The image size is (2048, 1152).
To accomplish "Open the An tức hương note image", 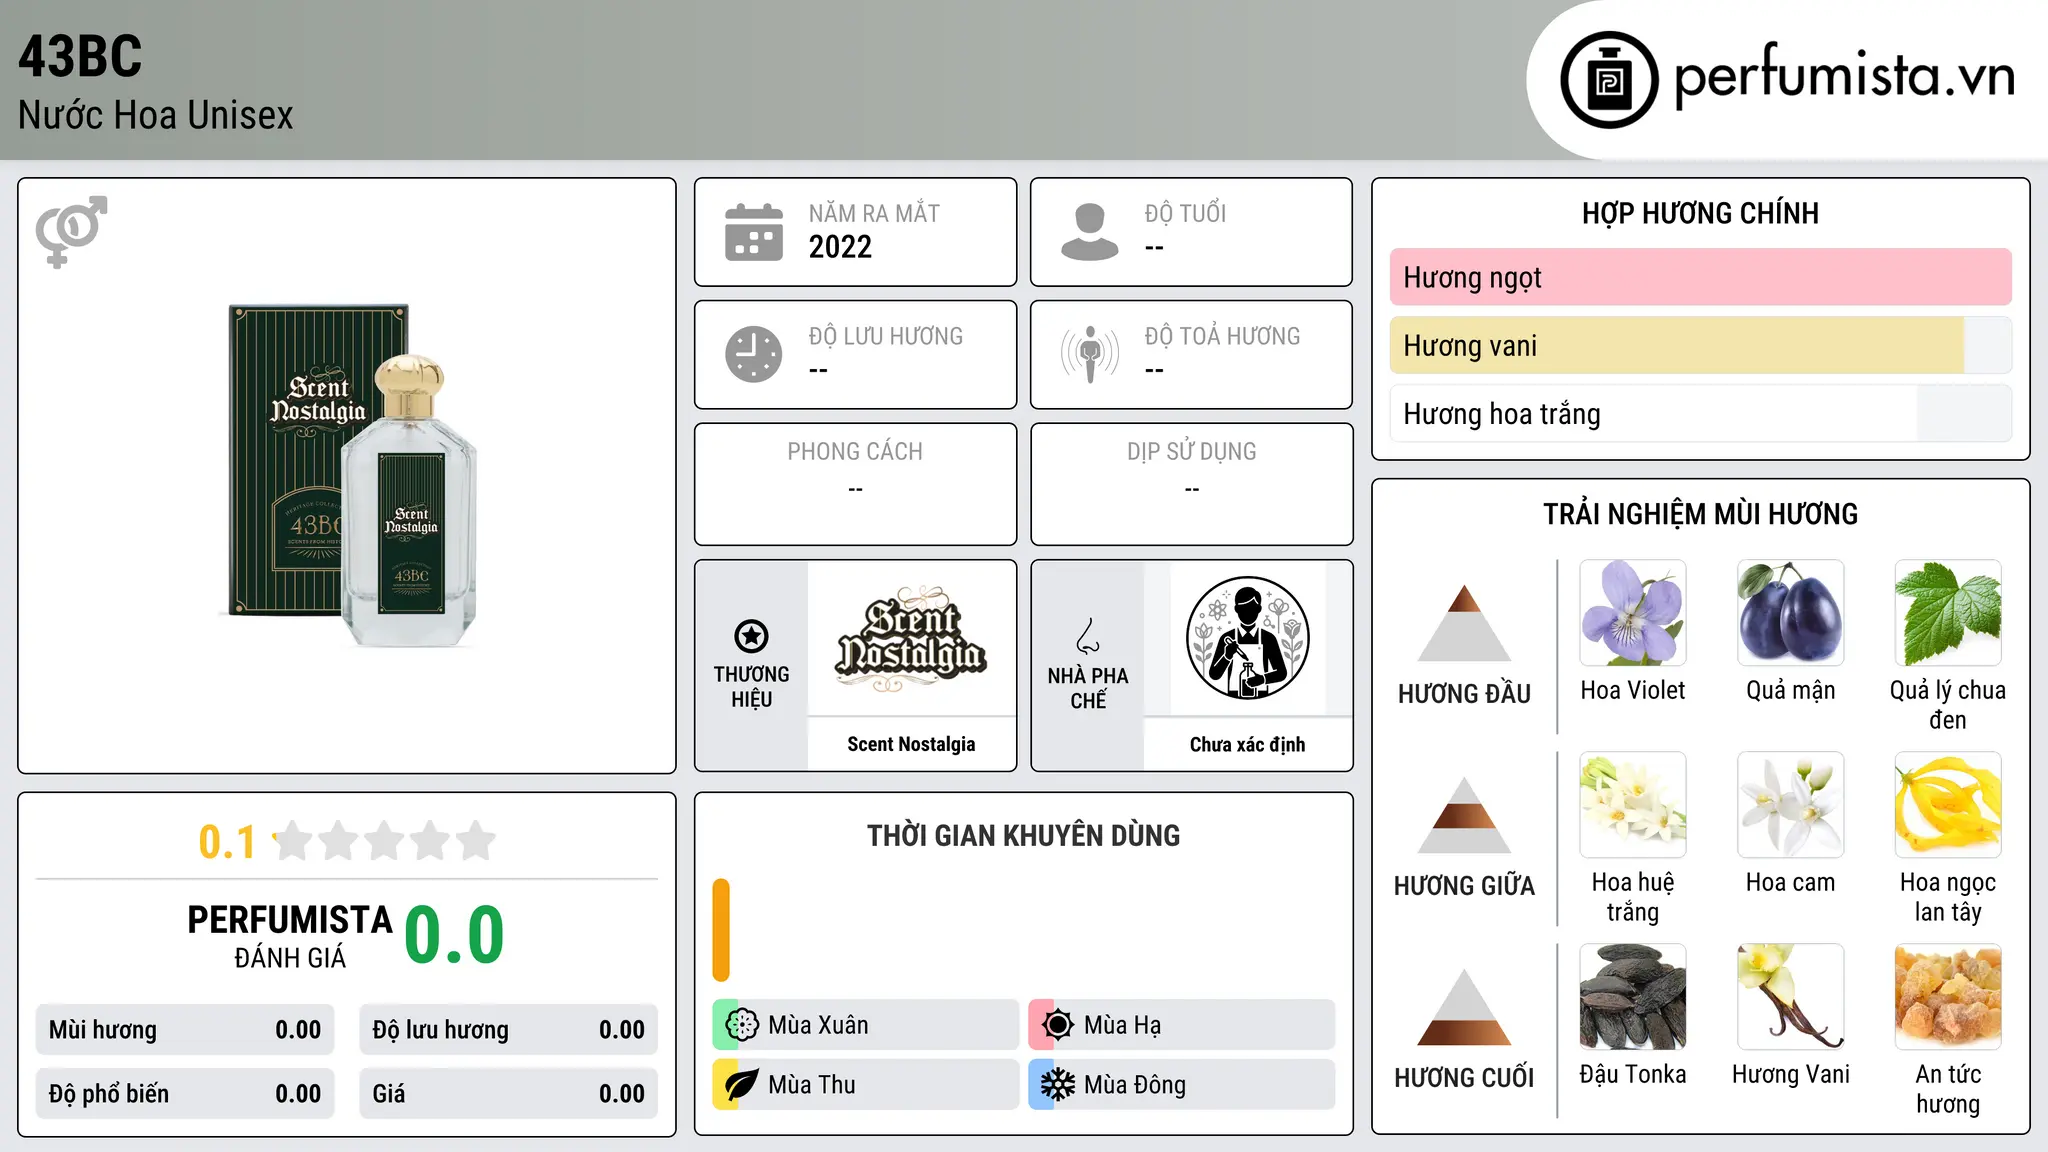I will (1948, 997).
